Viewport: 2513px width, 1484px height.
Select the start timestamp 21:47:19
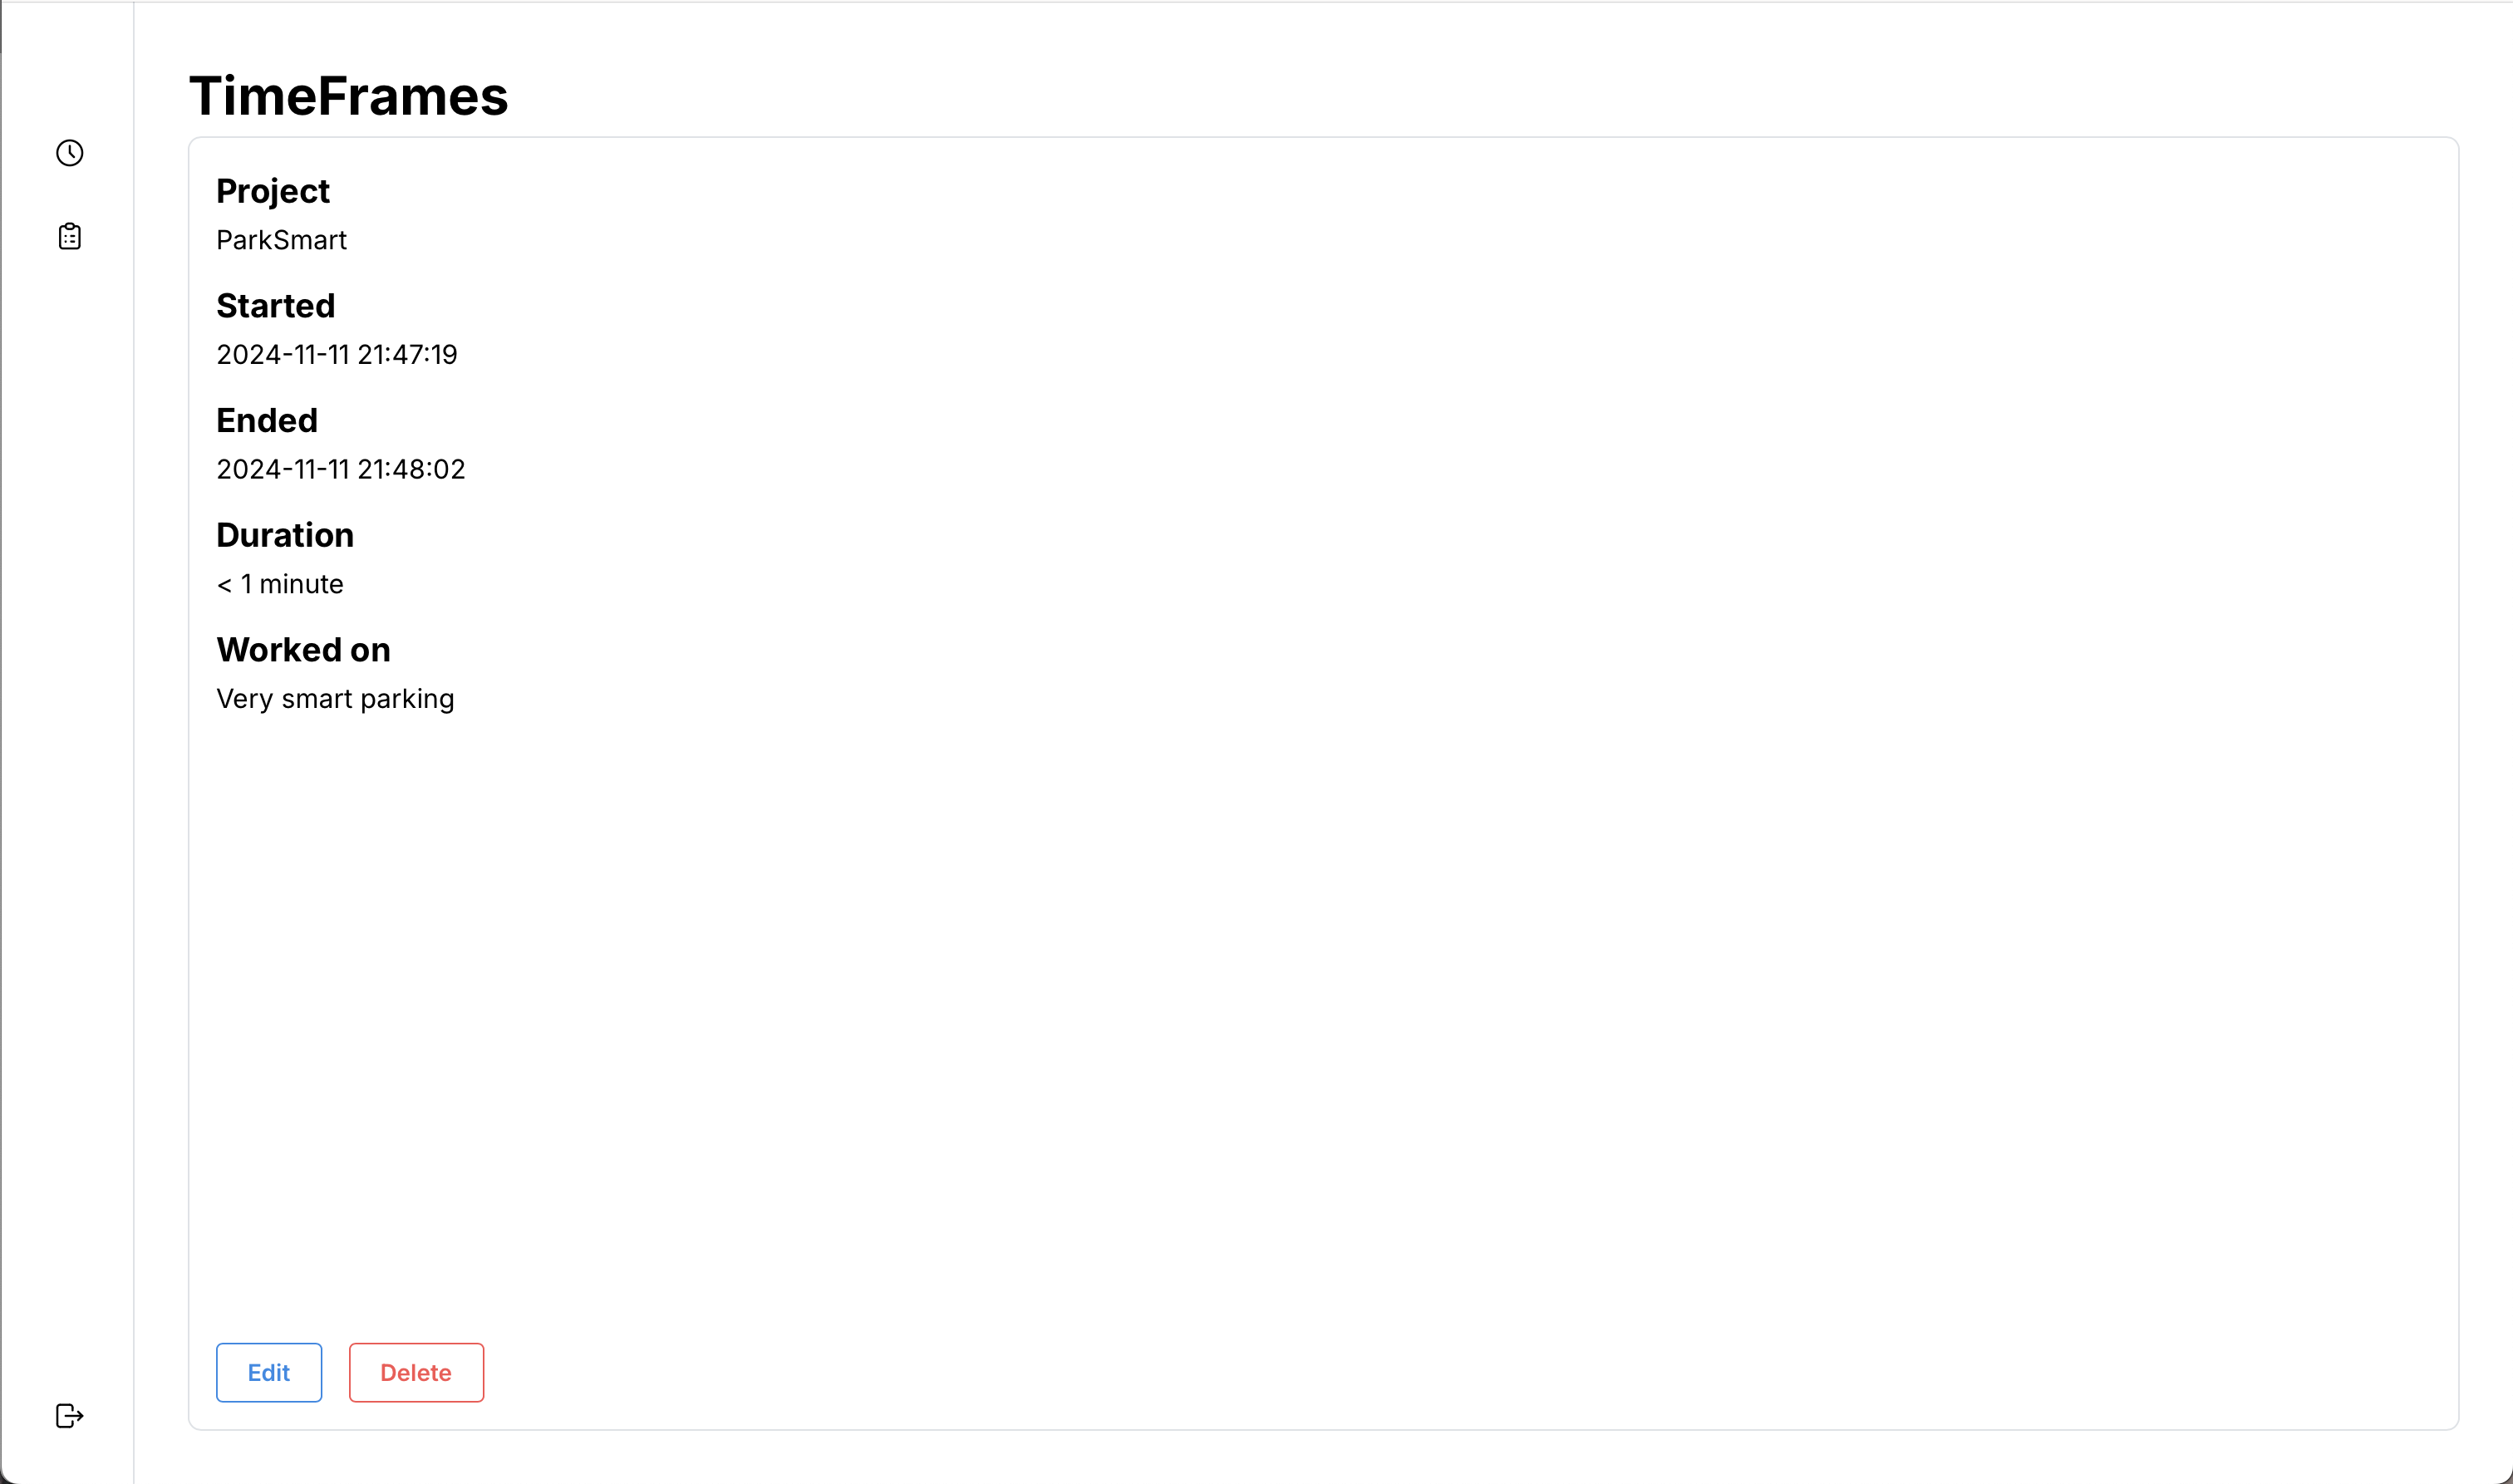click(x=407, y=355)
